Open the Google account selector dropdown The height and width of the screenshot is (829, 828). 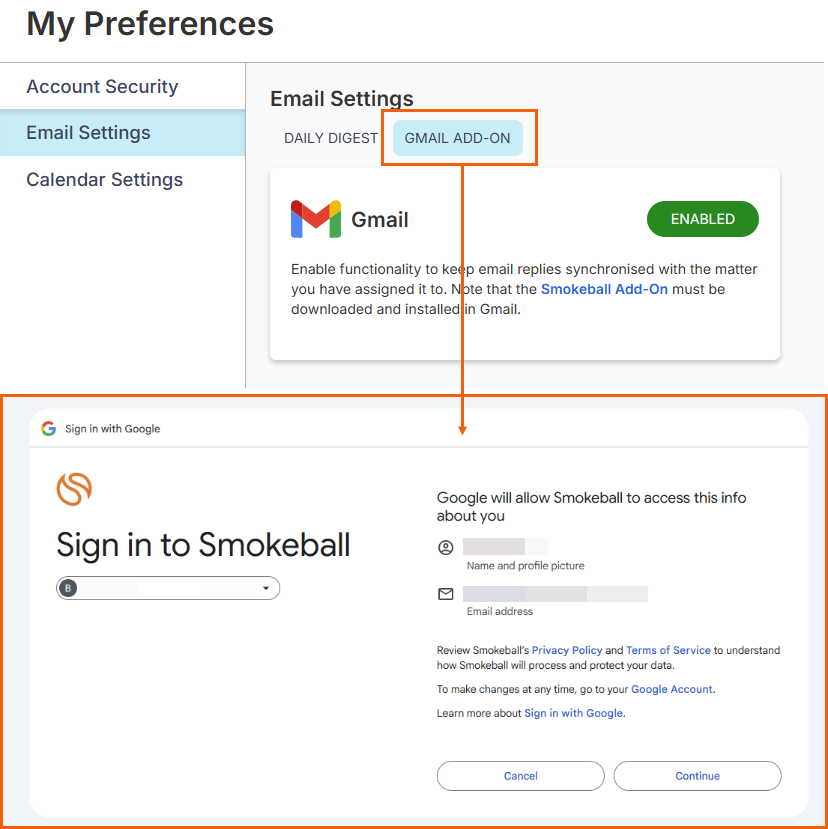pyautogui.click(x=168, y=588)
